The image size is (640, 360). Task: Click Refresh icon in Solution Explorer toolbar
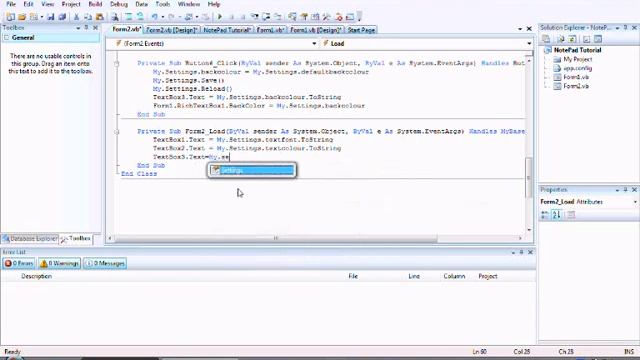pos(573,39)
